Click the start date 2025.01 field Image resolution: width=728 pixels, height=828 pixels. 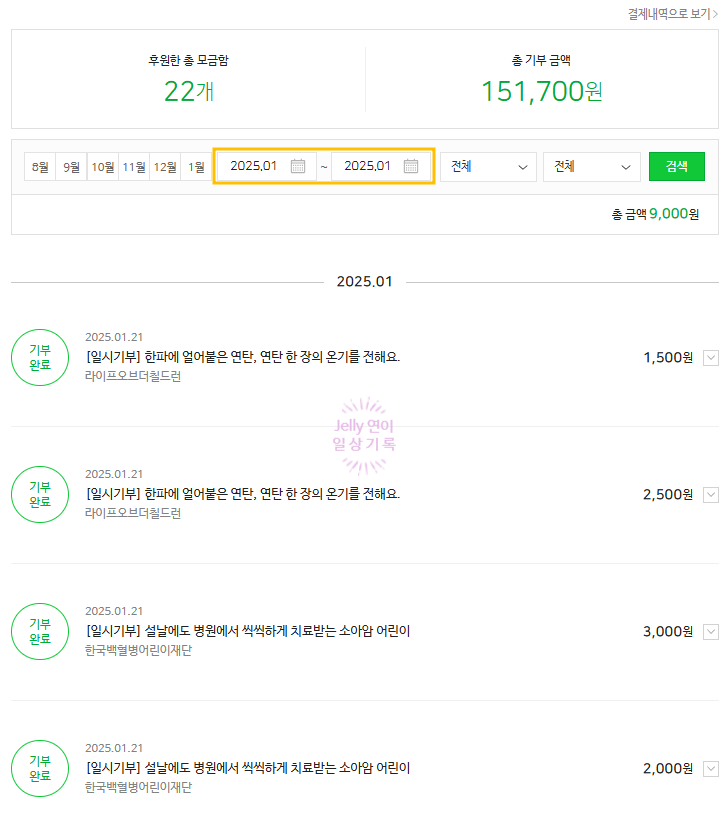click(254, 166)
